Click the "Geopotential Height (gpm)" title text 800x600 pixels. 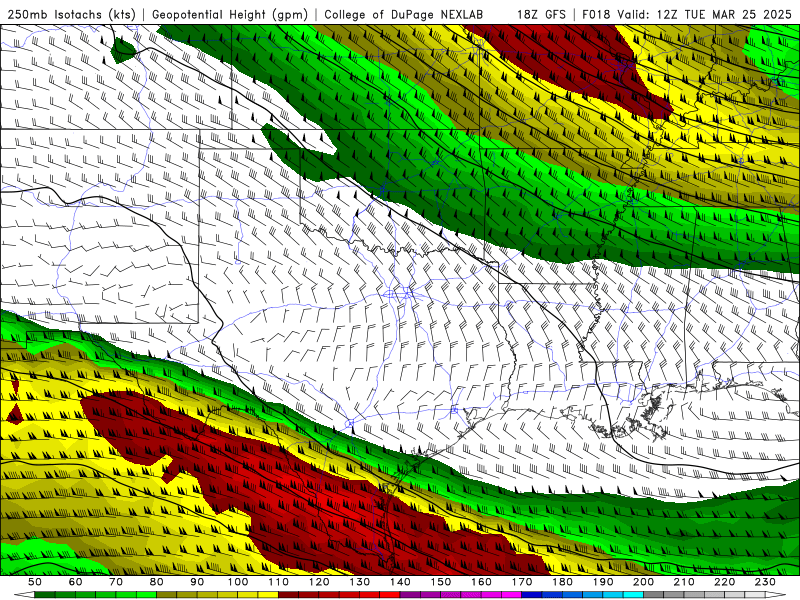point(230,14)
